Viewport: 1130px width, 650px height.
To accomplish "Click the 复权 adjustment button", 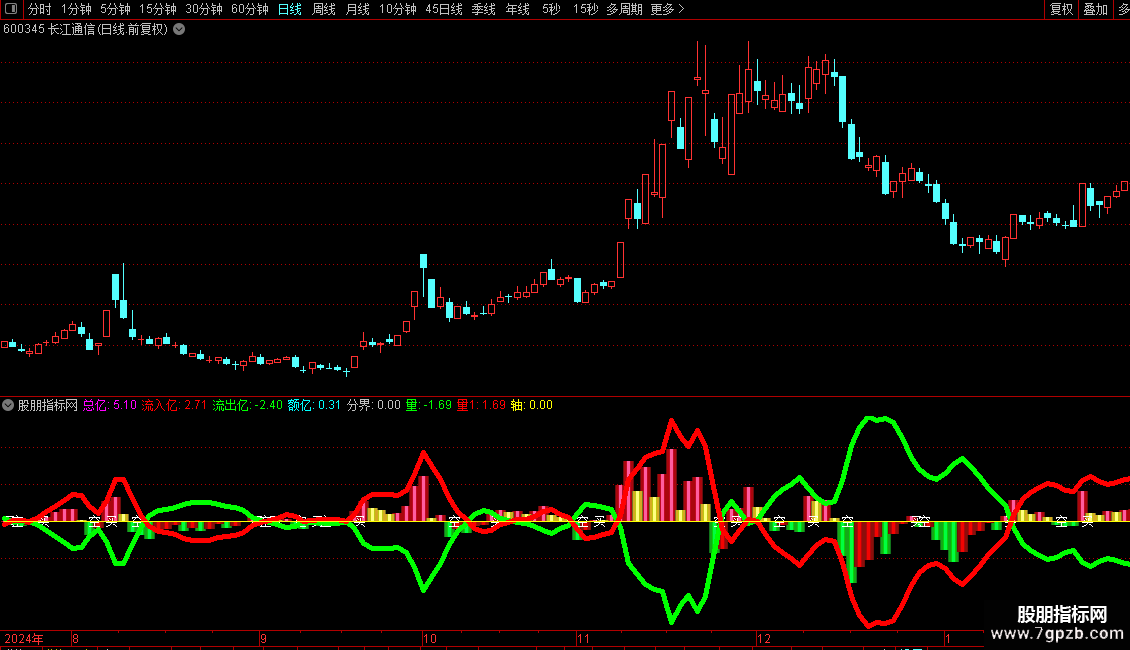I will tap(1062, 9).
